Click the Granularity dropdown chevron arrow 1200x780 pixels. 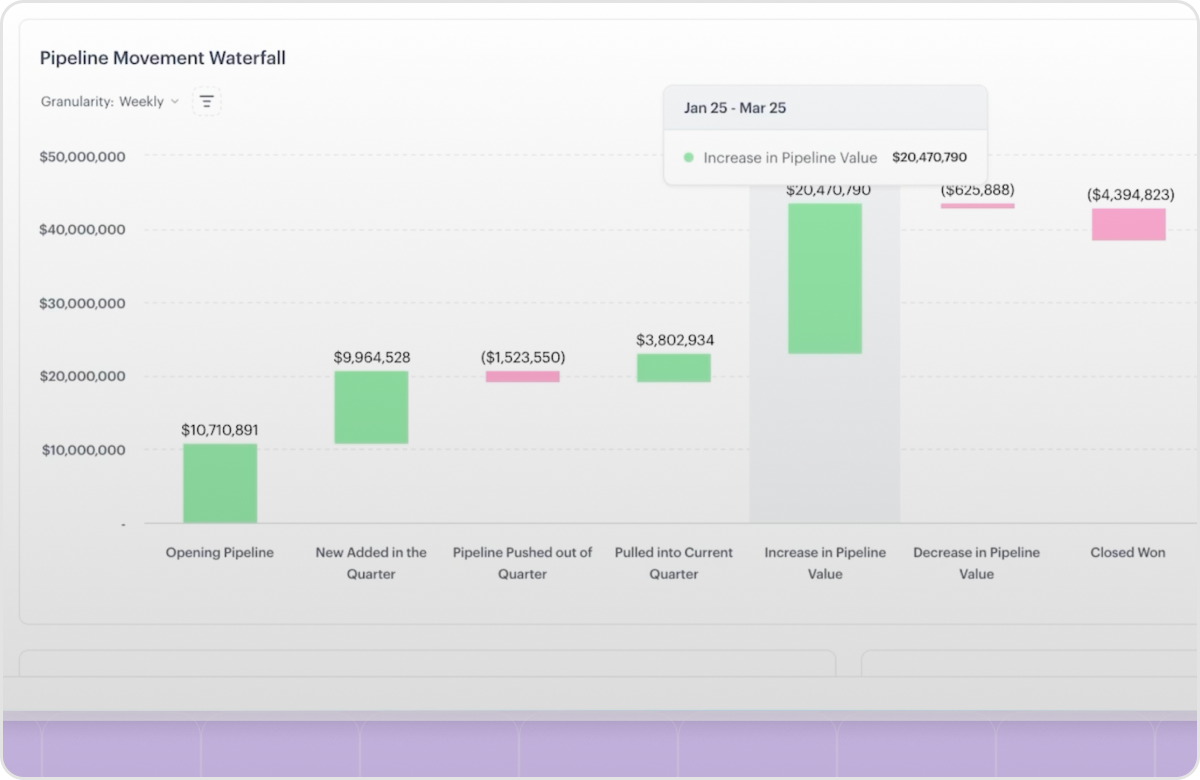click(174, 102)
